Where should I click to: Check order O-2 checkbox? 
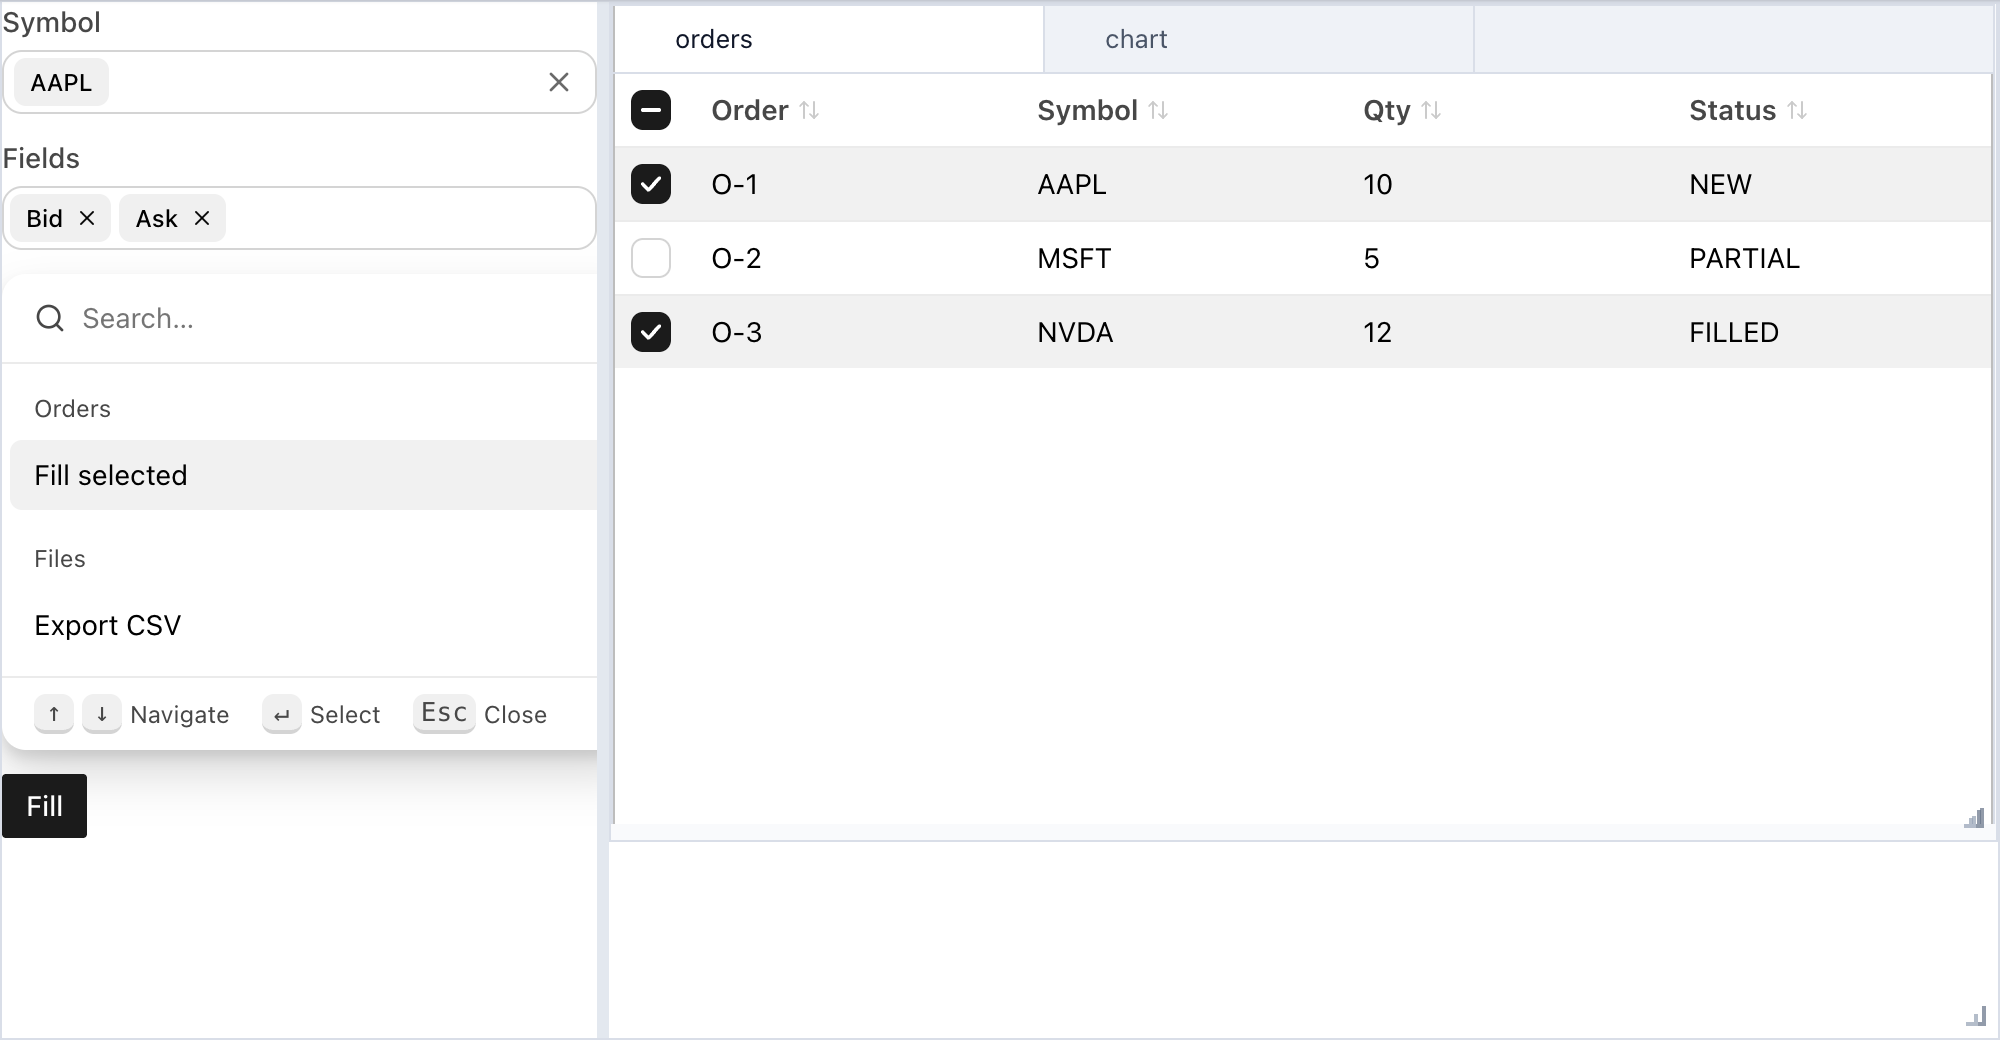[x=651, y=258]
